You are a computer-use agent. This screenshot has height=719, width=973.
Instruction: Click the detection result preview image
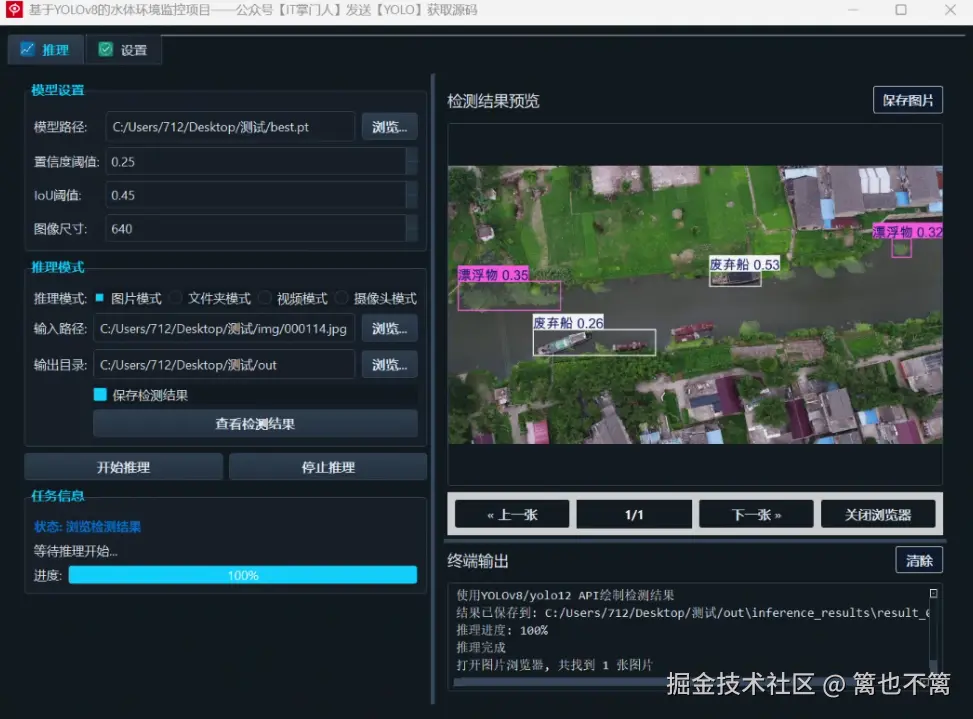(x=695, y=305)
